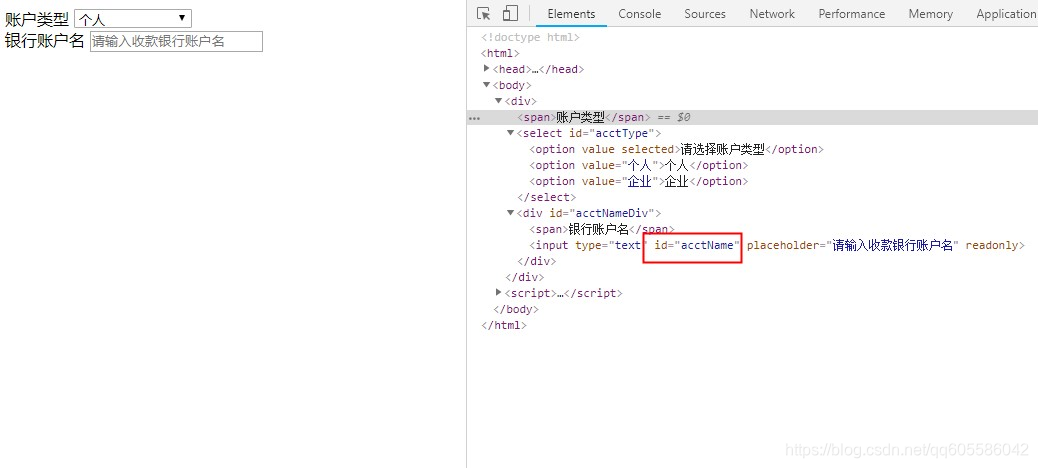
Task: Collapse the outer div node arrow
Action: (499, 101)
